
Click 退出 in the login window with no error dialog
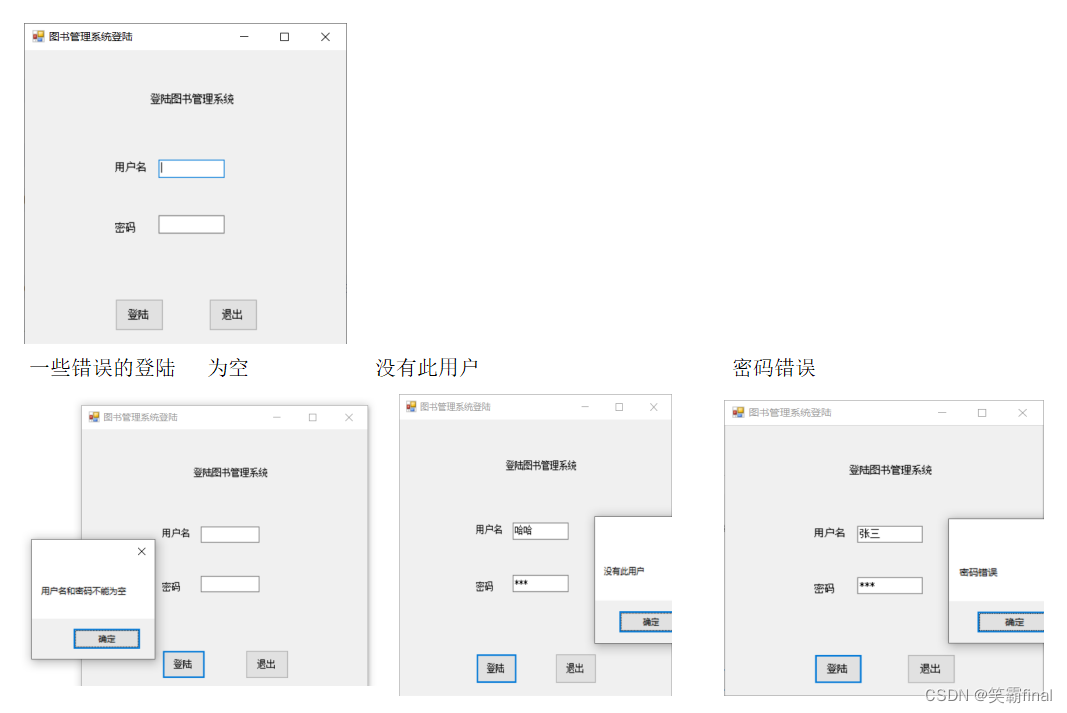pos(233,314)
